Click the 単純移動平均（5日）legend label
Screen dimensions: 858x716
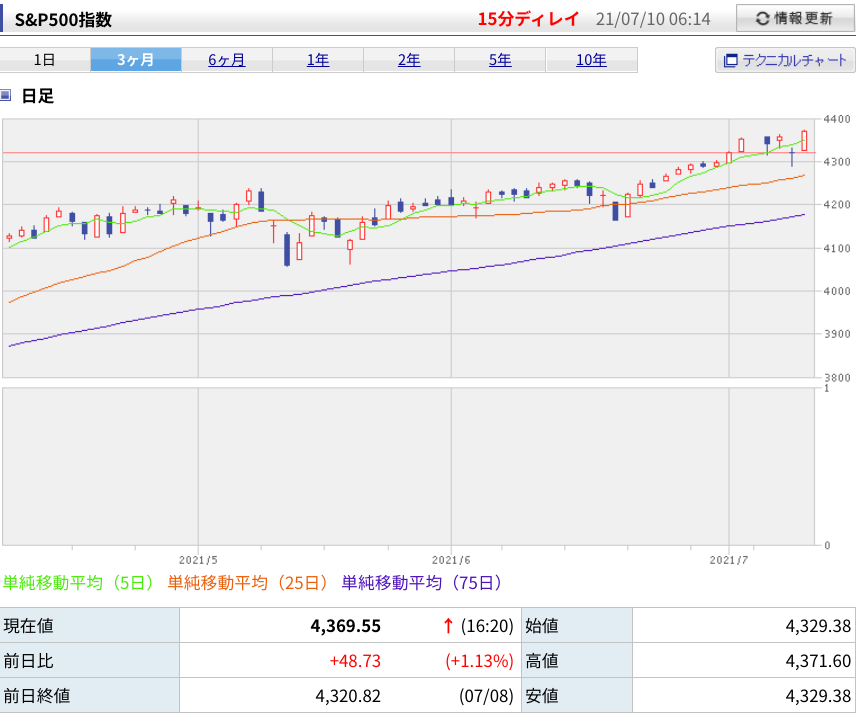pyautogui.click(x=78, y=582)
